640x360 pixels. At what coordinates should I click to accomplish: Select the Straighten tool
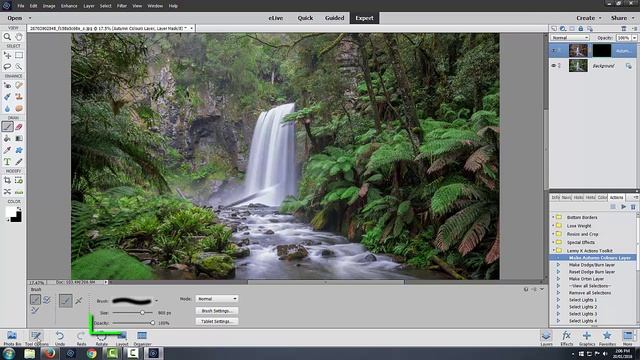[19, 191]
